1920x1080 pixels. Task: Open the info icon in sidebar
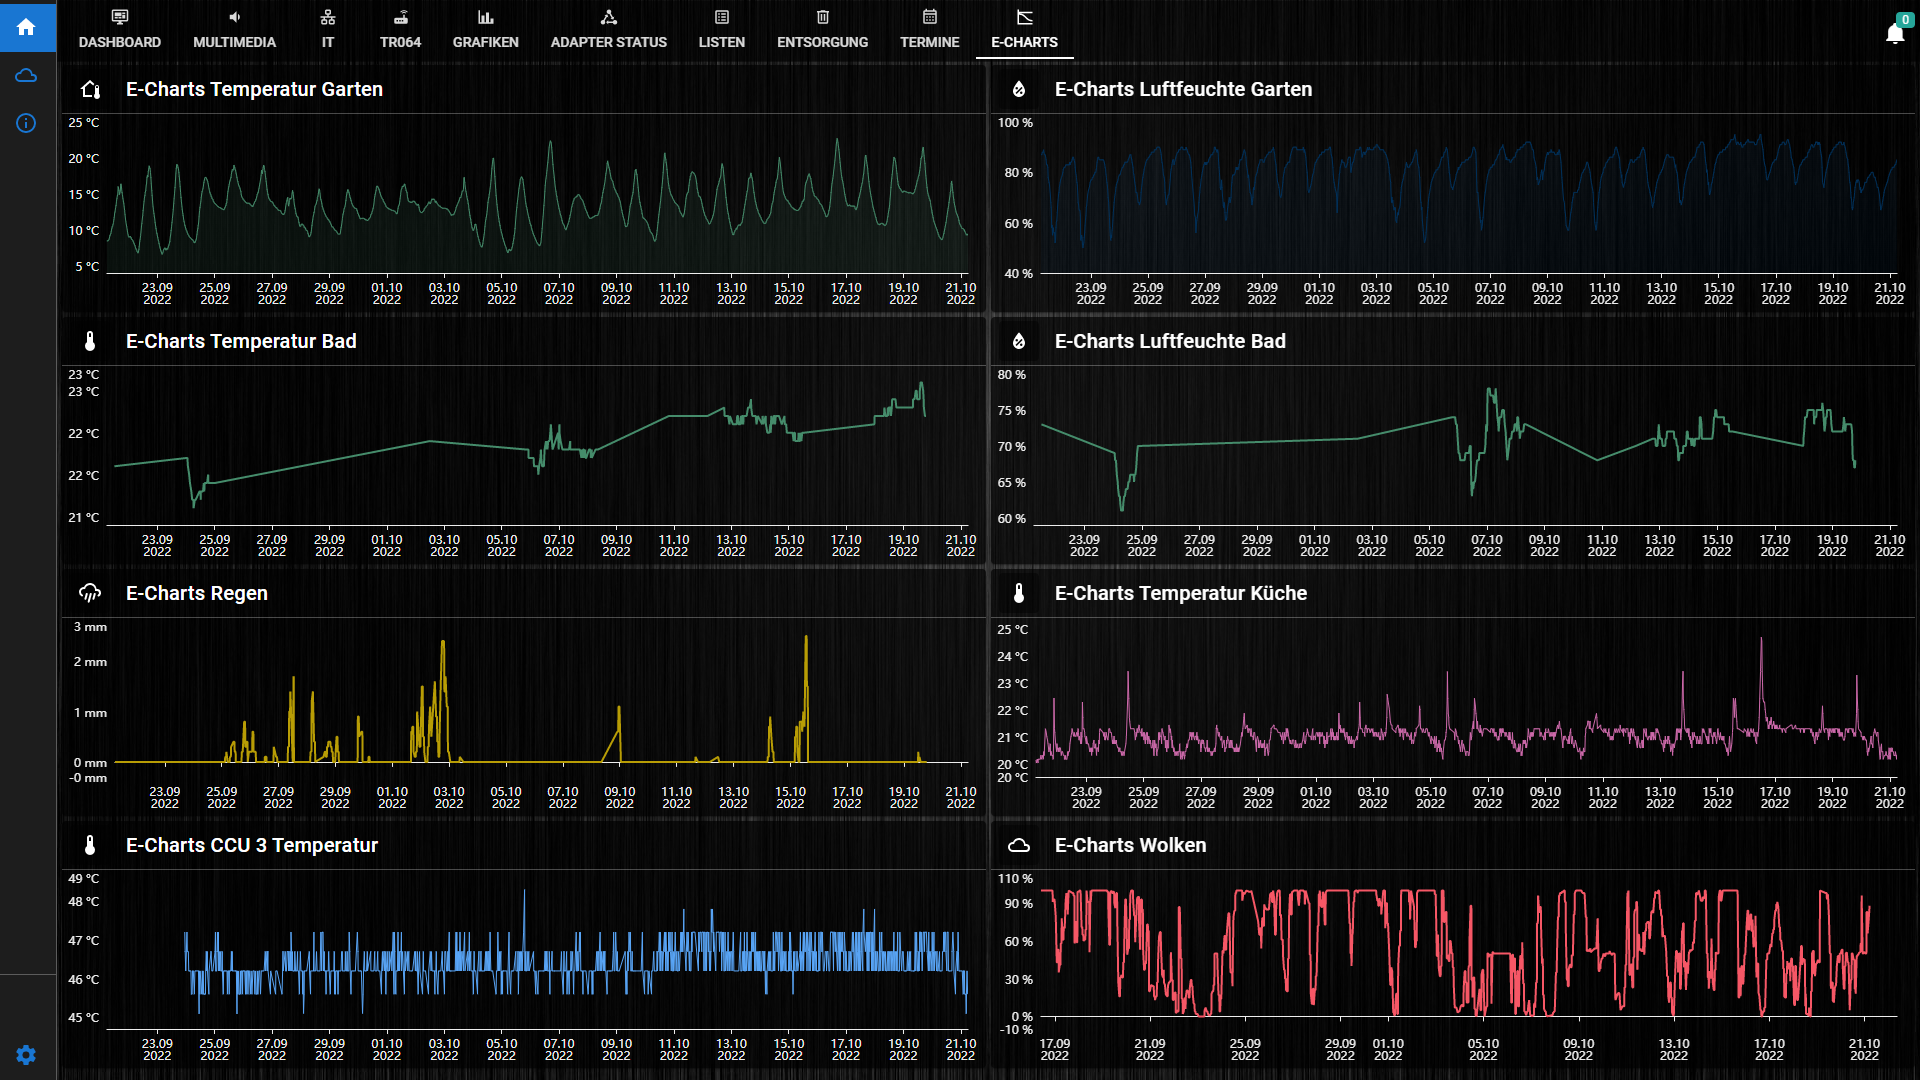[x=27, y=123]
